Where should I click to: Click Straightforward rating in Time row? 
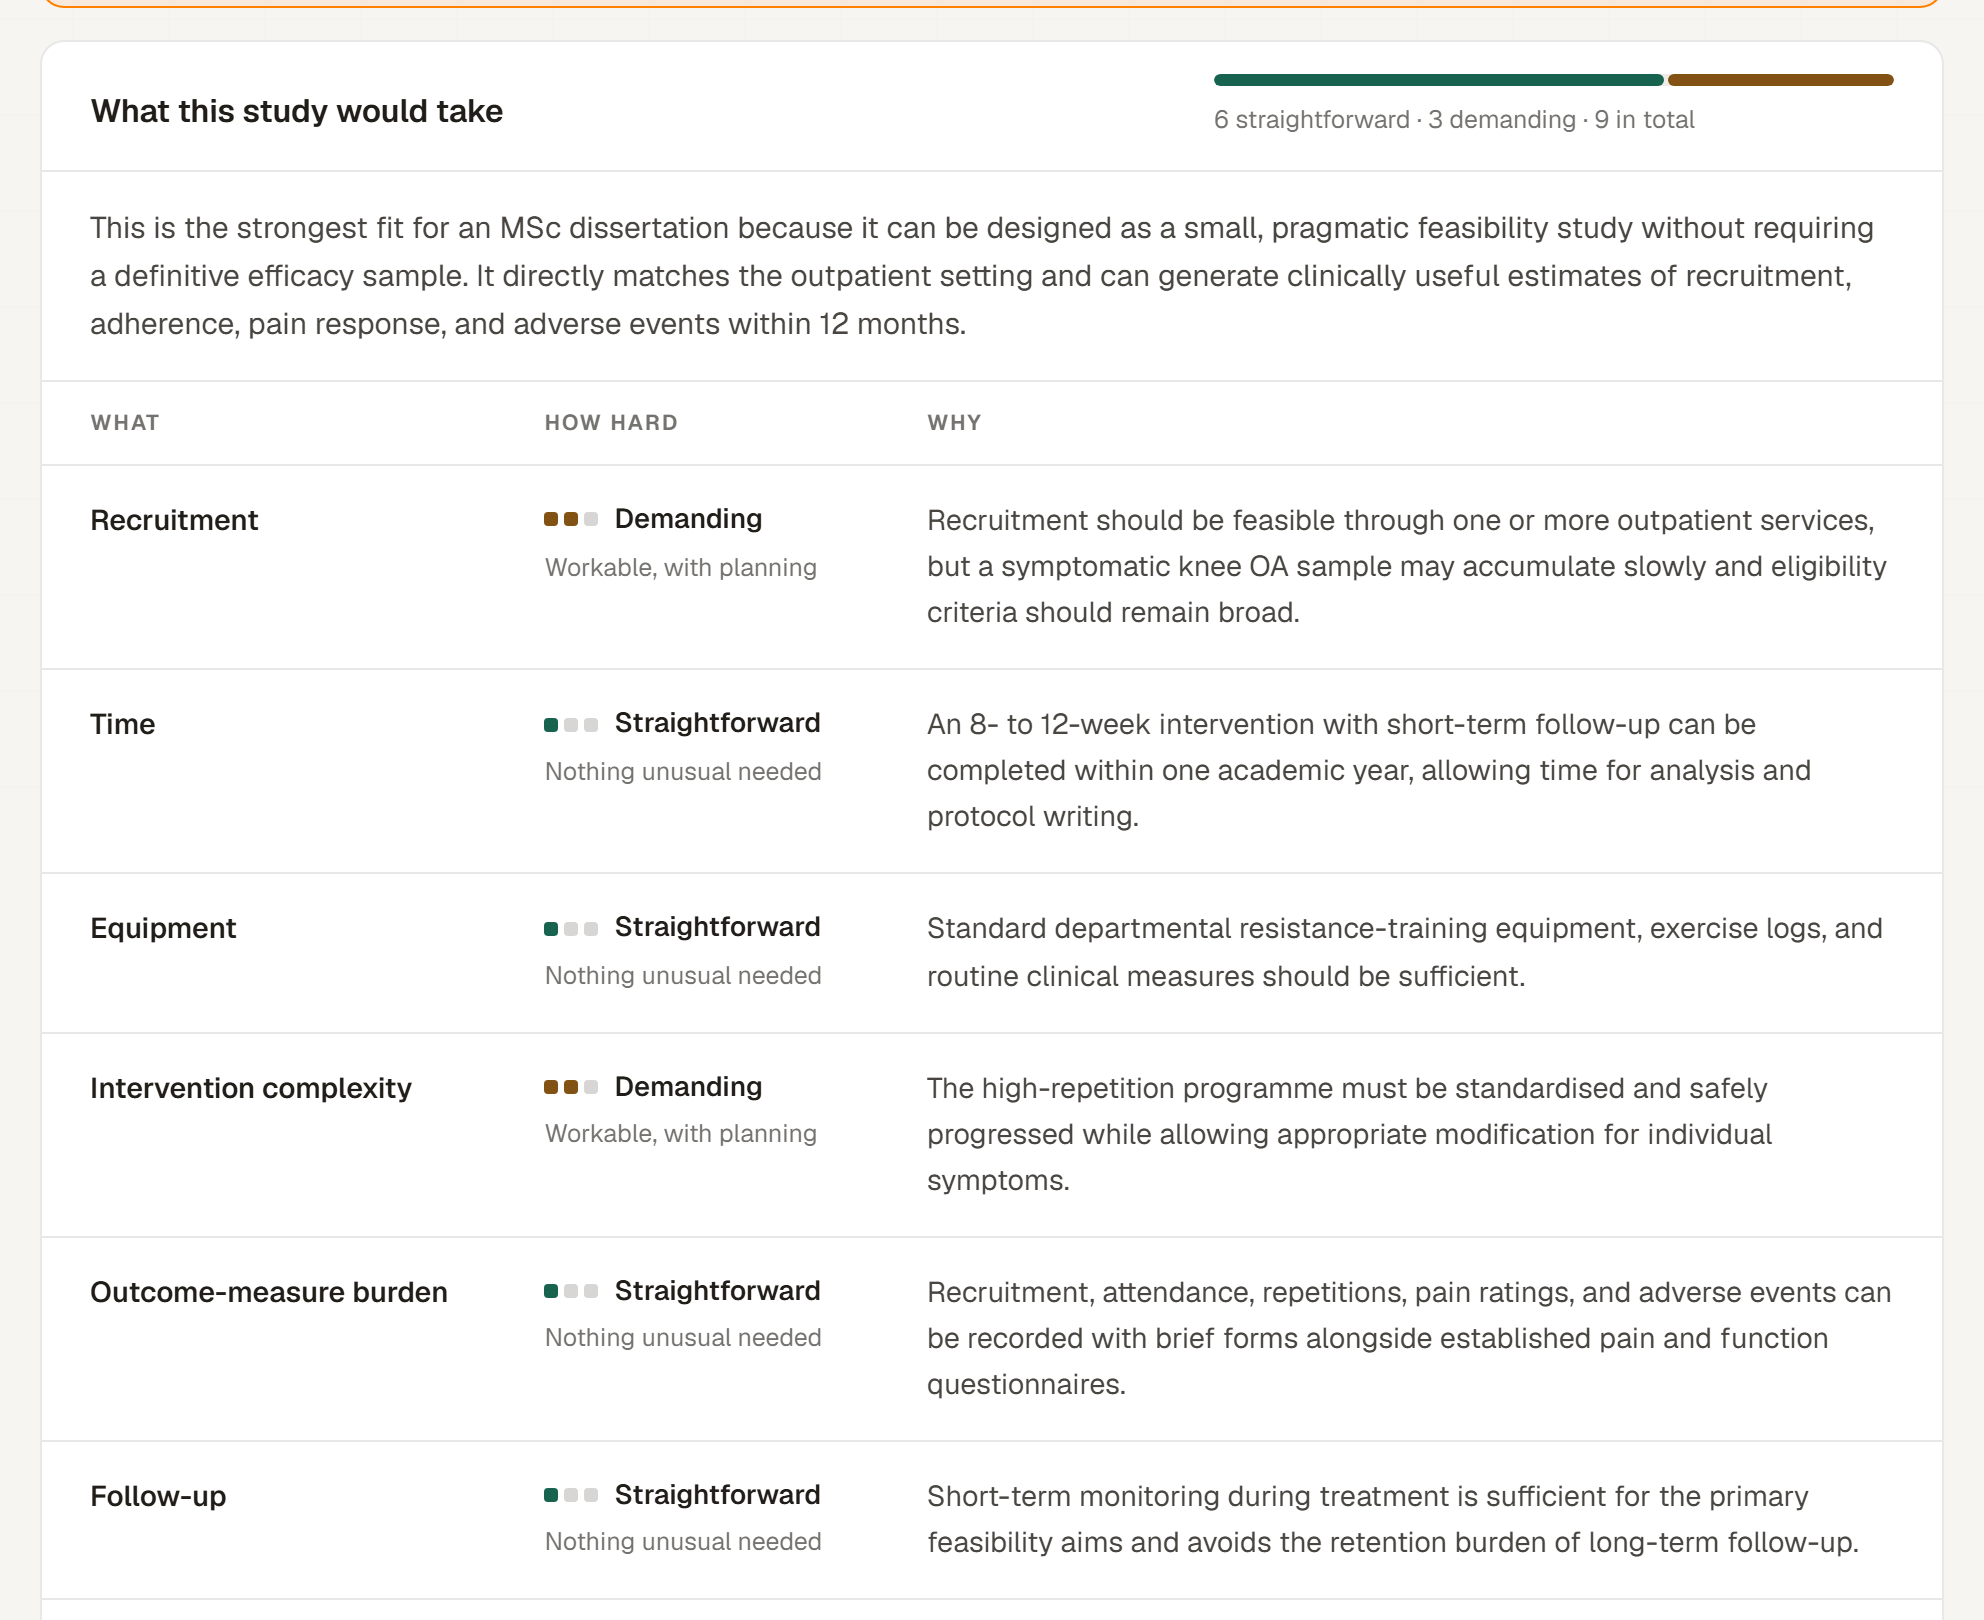coord(717,723)
